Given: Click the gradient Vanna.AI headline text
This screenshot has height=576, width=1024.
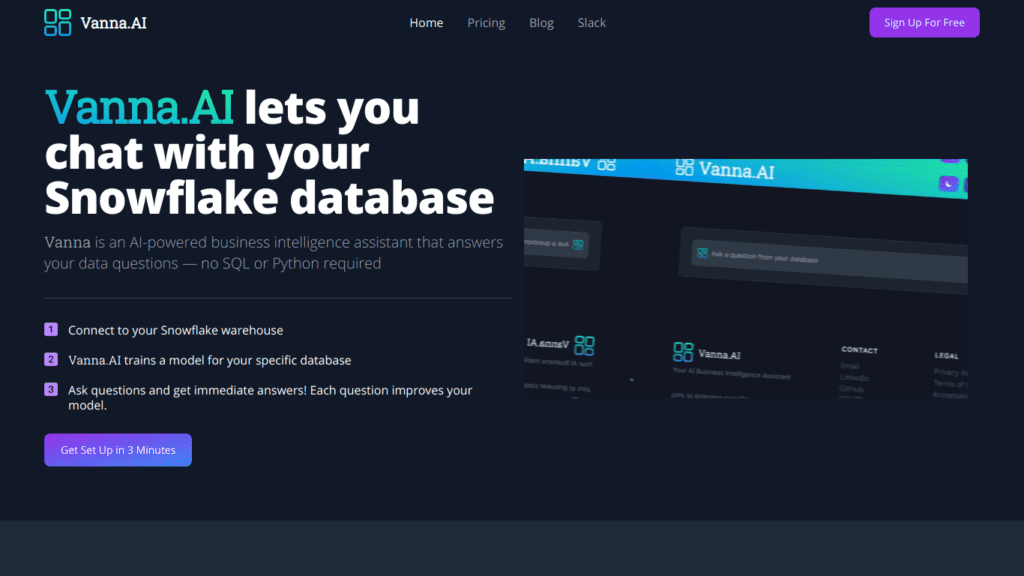Looking at the screenshot, I should (x=140, y=107).
